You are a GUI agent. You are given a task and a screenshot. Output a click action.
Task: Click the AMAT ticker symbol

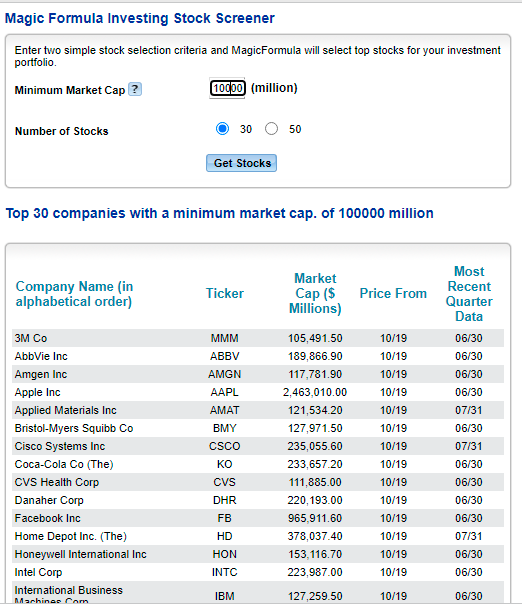click(x=225, y=410)
